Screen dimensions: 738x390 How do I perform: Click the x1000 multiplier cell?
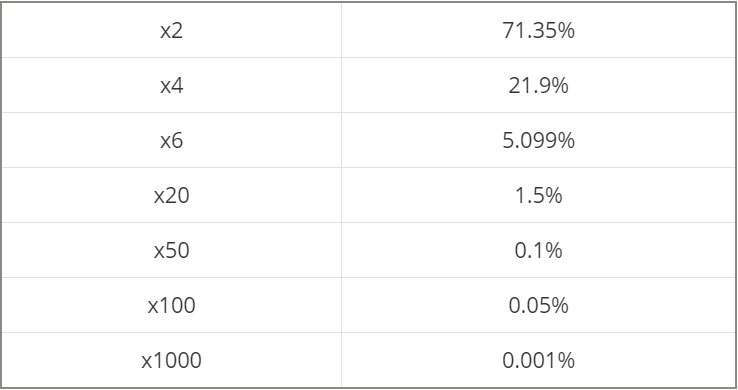tap(171, 360)
